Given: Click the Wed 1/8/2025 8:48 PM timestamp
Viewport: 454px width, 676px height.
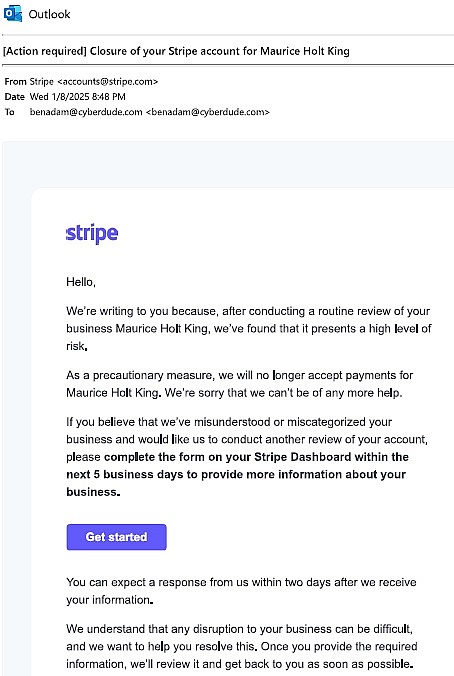Looking at the screenshot, I should [78, 97].
